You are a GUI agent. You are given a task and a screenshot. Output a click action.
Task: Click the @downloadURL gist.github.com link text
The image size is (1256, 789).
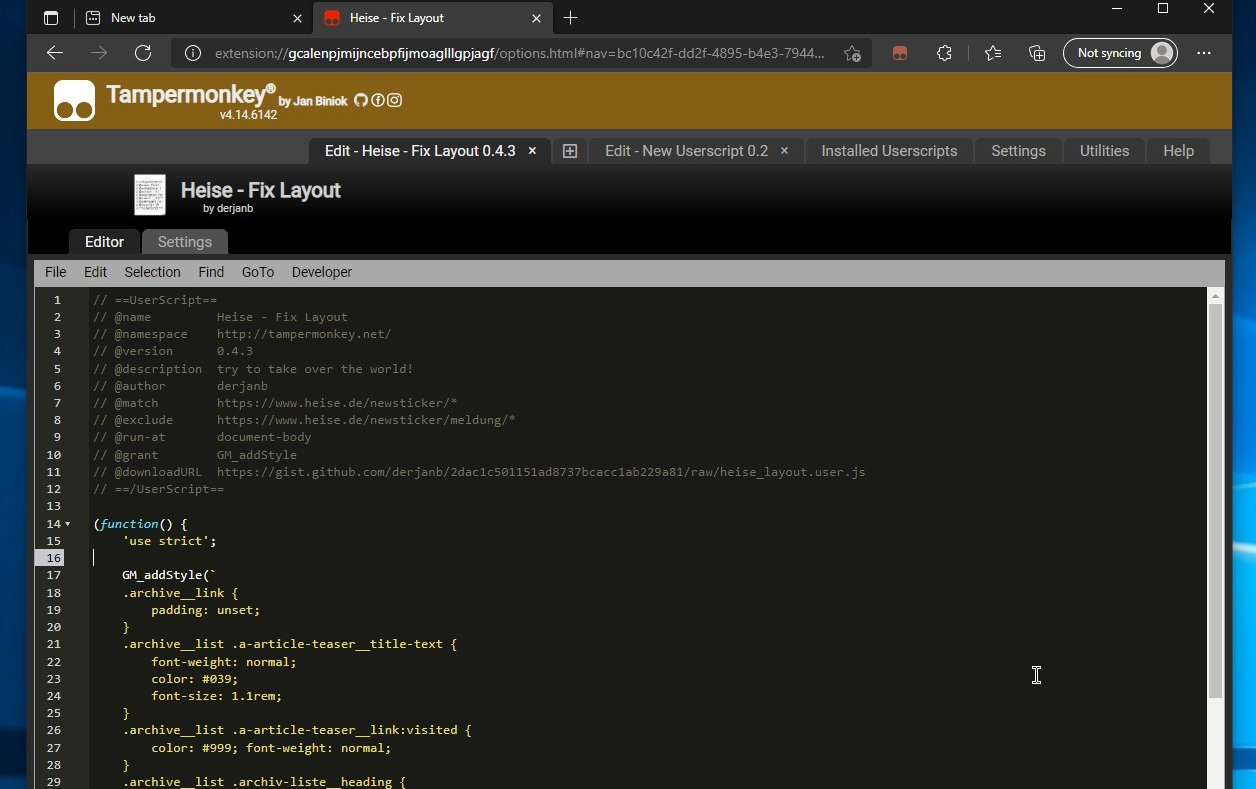(541, 472)
